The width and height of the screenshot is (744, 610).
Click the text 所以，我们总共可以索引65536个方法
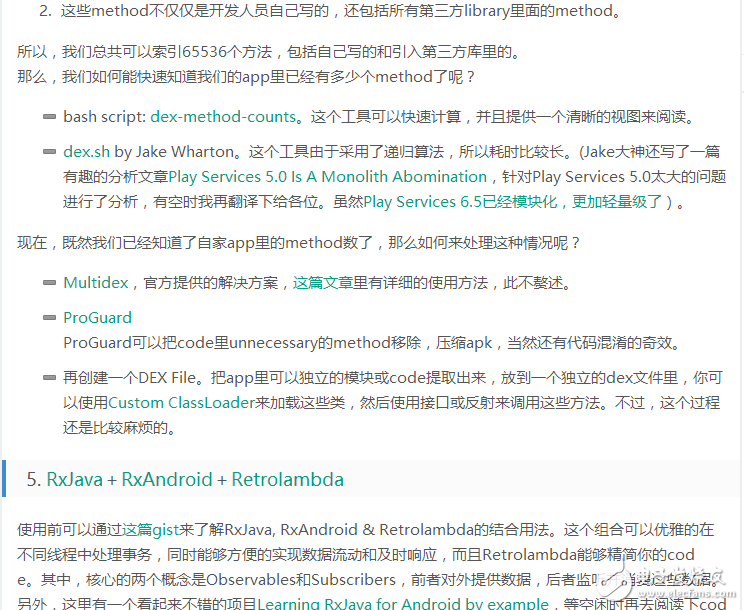(x=145, y=52)
